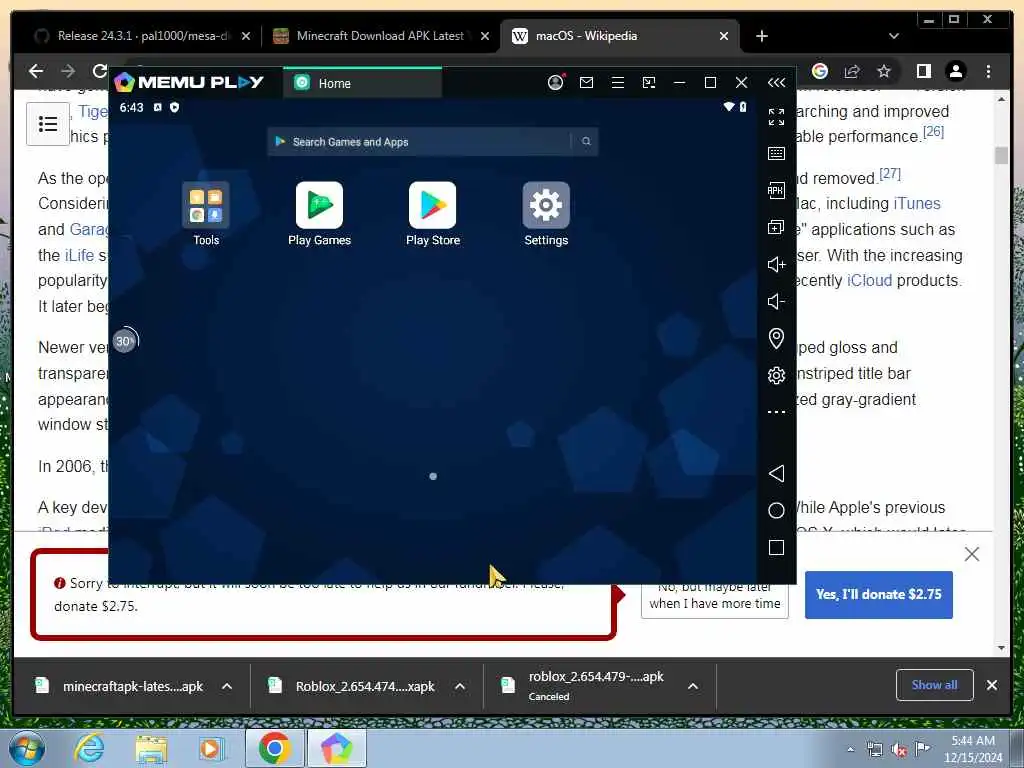Click citation reference 26
This screenshot has width=1024, height=768.
(x=933, y=131)
